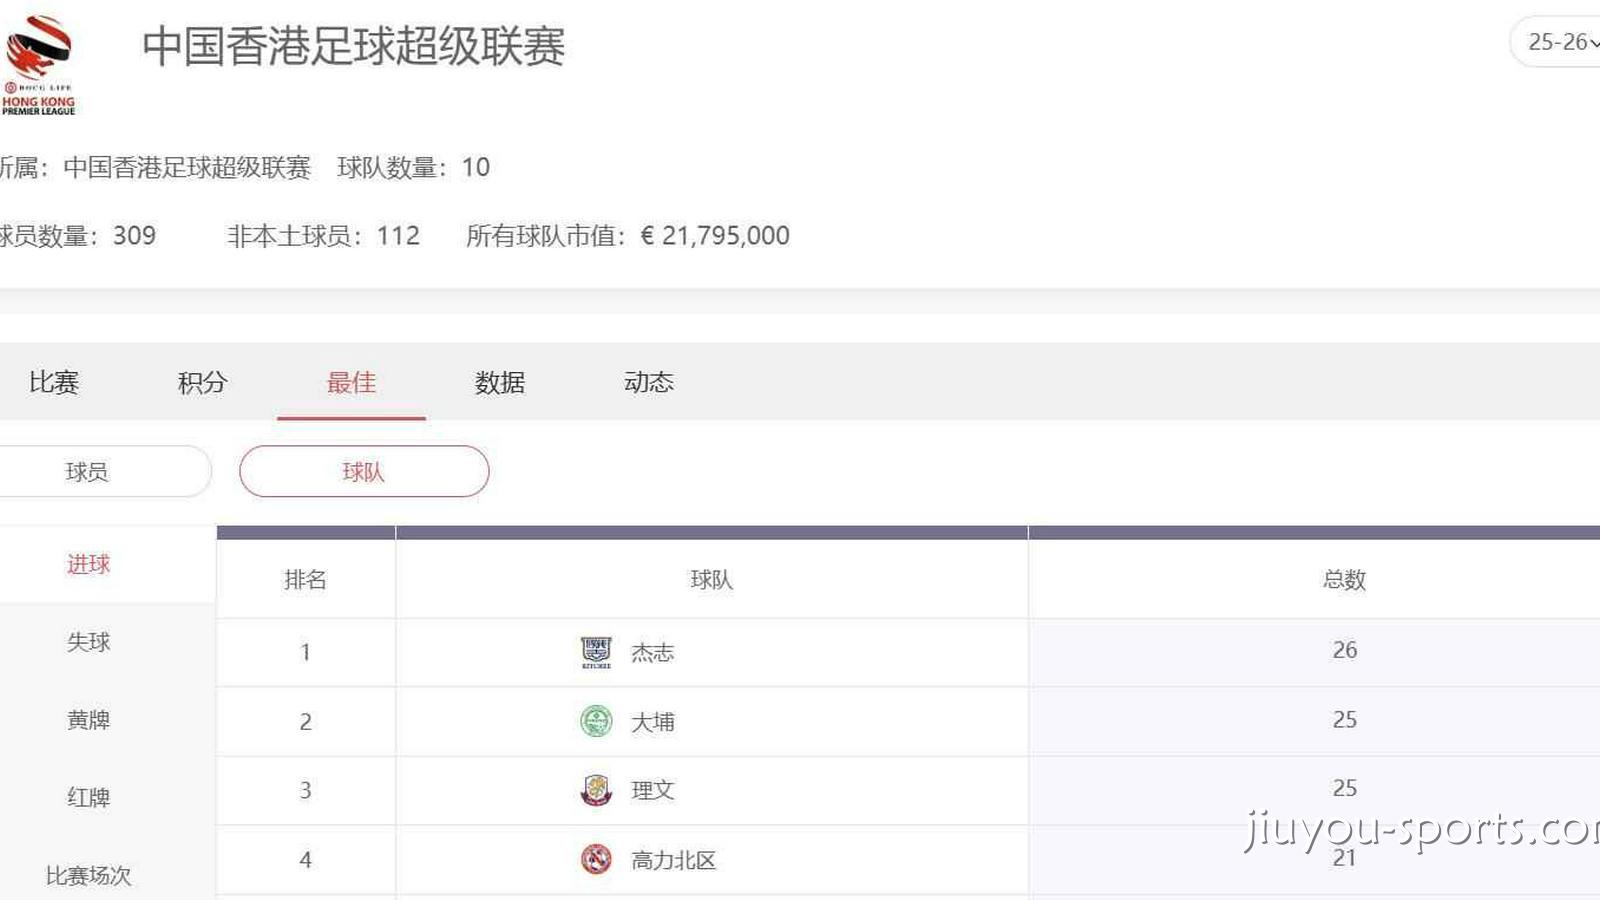Click the Tai Po (大埔) team crest

point(596,721)
